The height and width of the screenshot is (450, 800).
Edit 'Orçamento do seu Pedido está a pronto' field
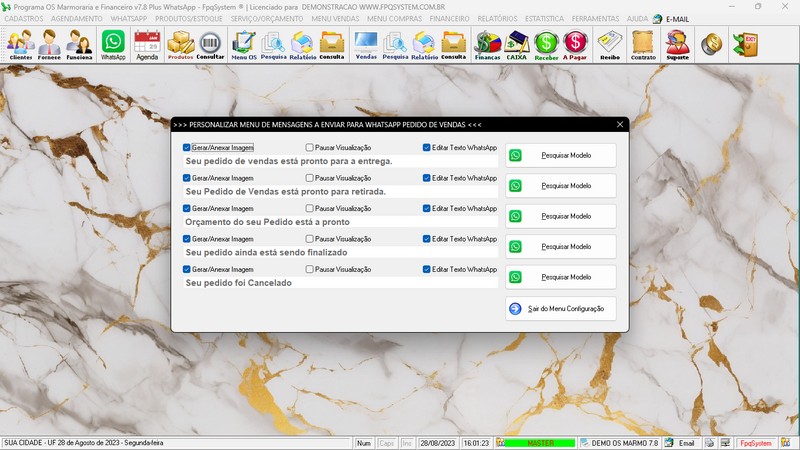click(340, 222)
